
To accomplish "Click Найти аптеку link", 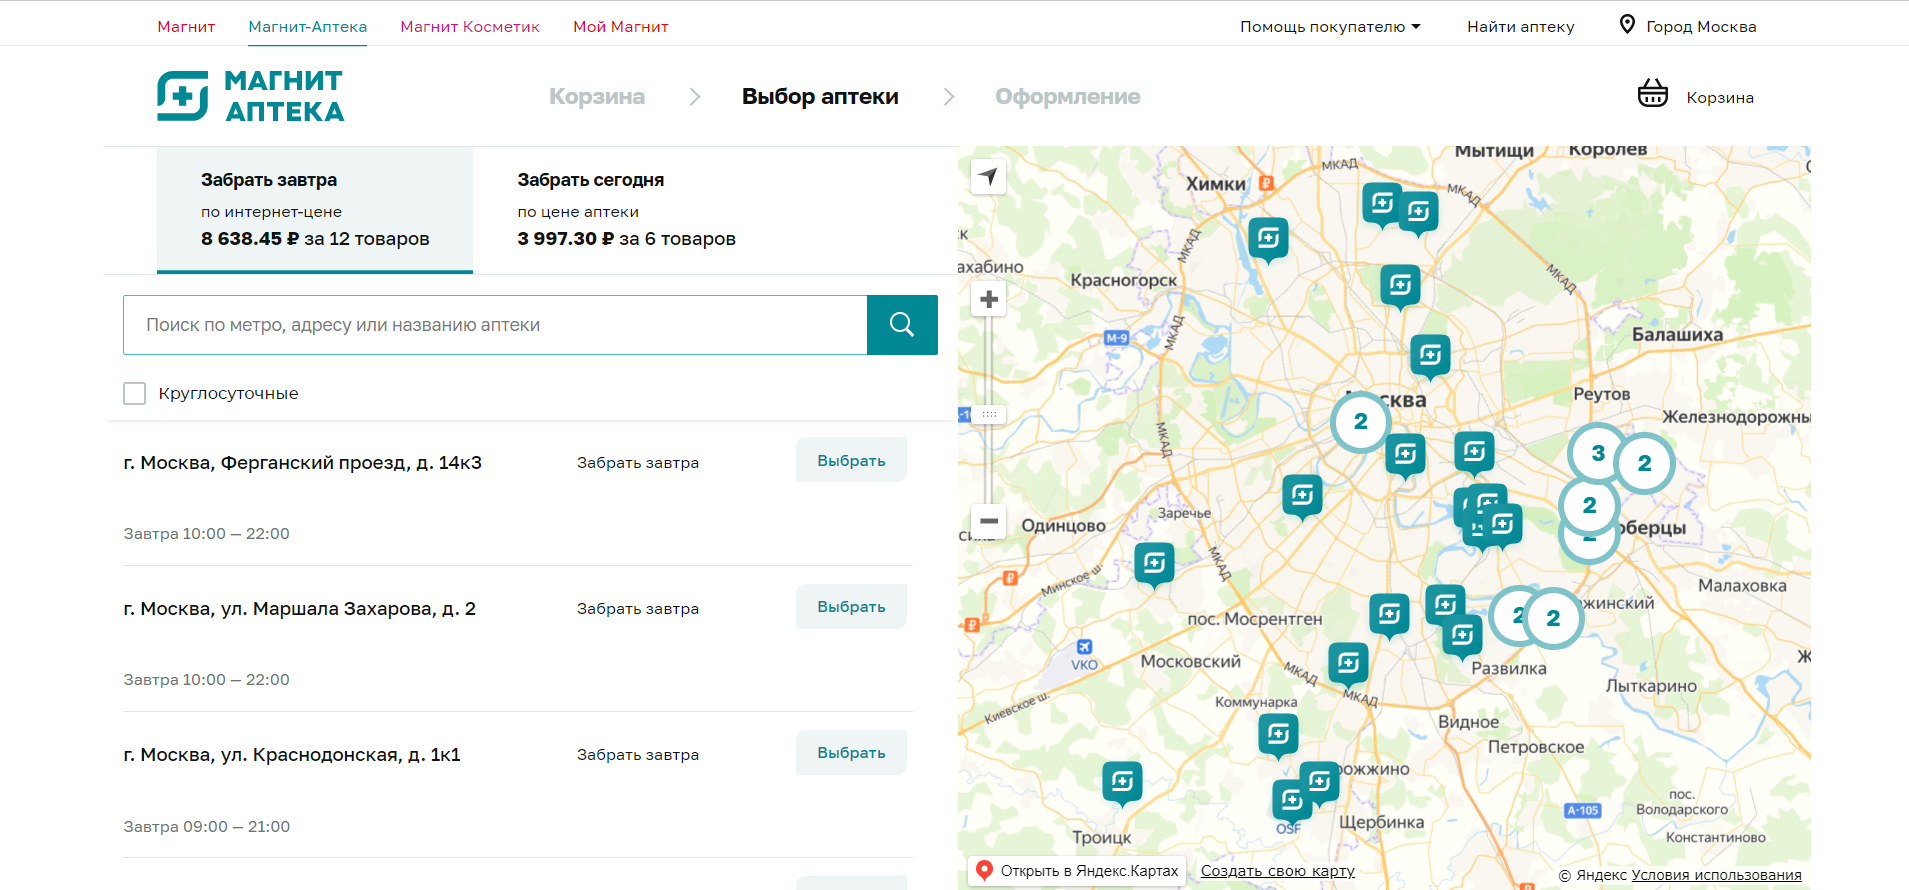I will 1521,27.
